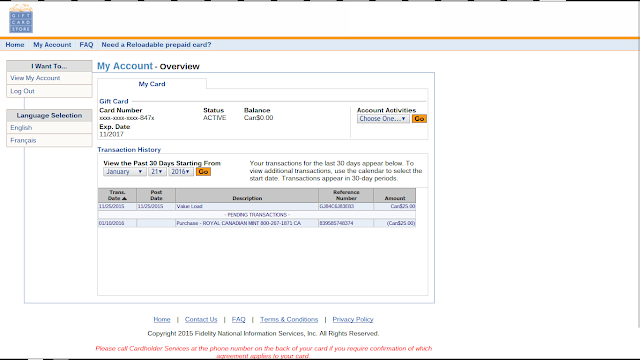Click the Post Date column header

tap(156, 196)
